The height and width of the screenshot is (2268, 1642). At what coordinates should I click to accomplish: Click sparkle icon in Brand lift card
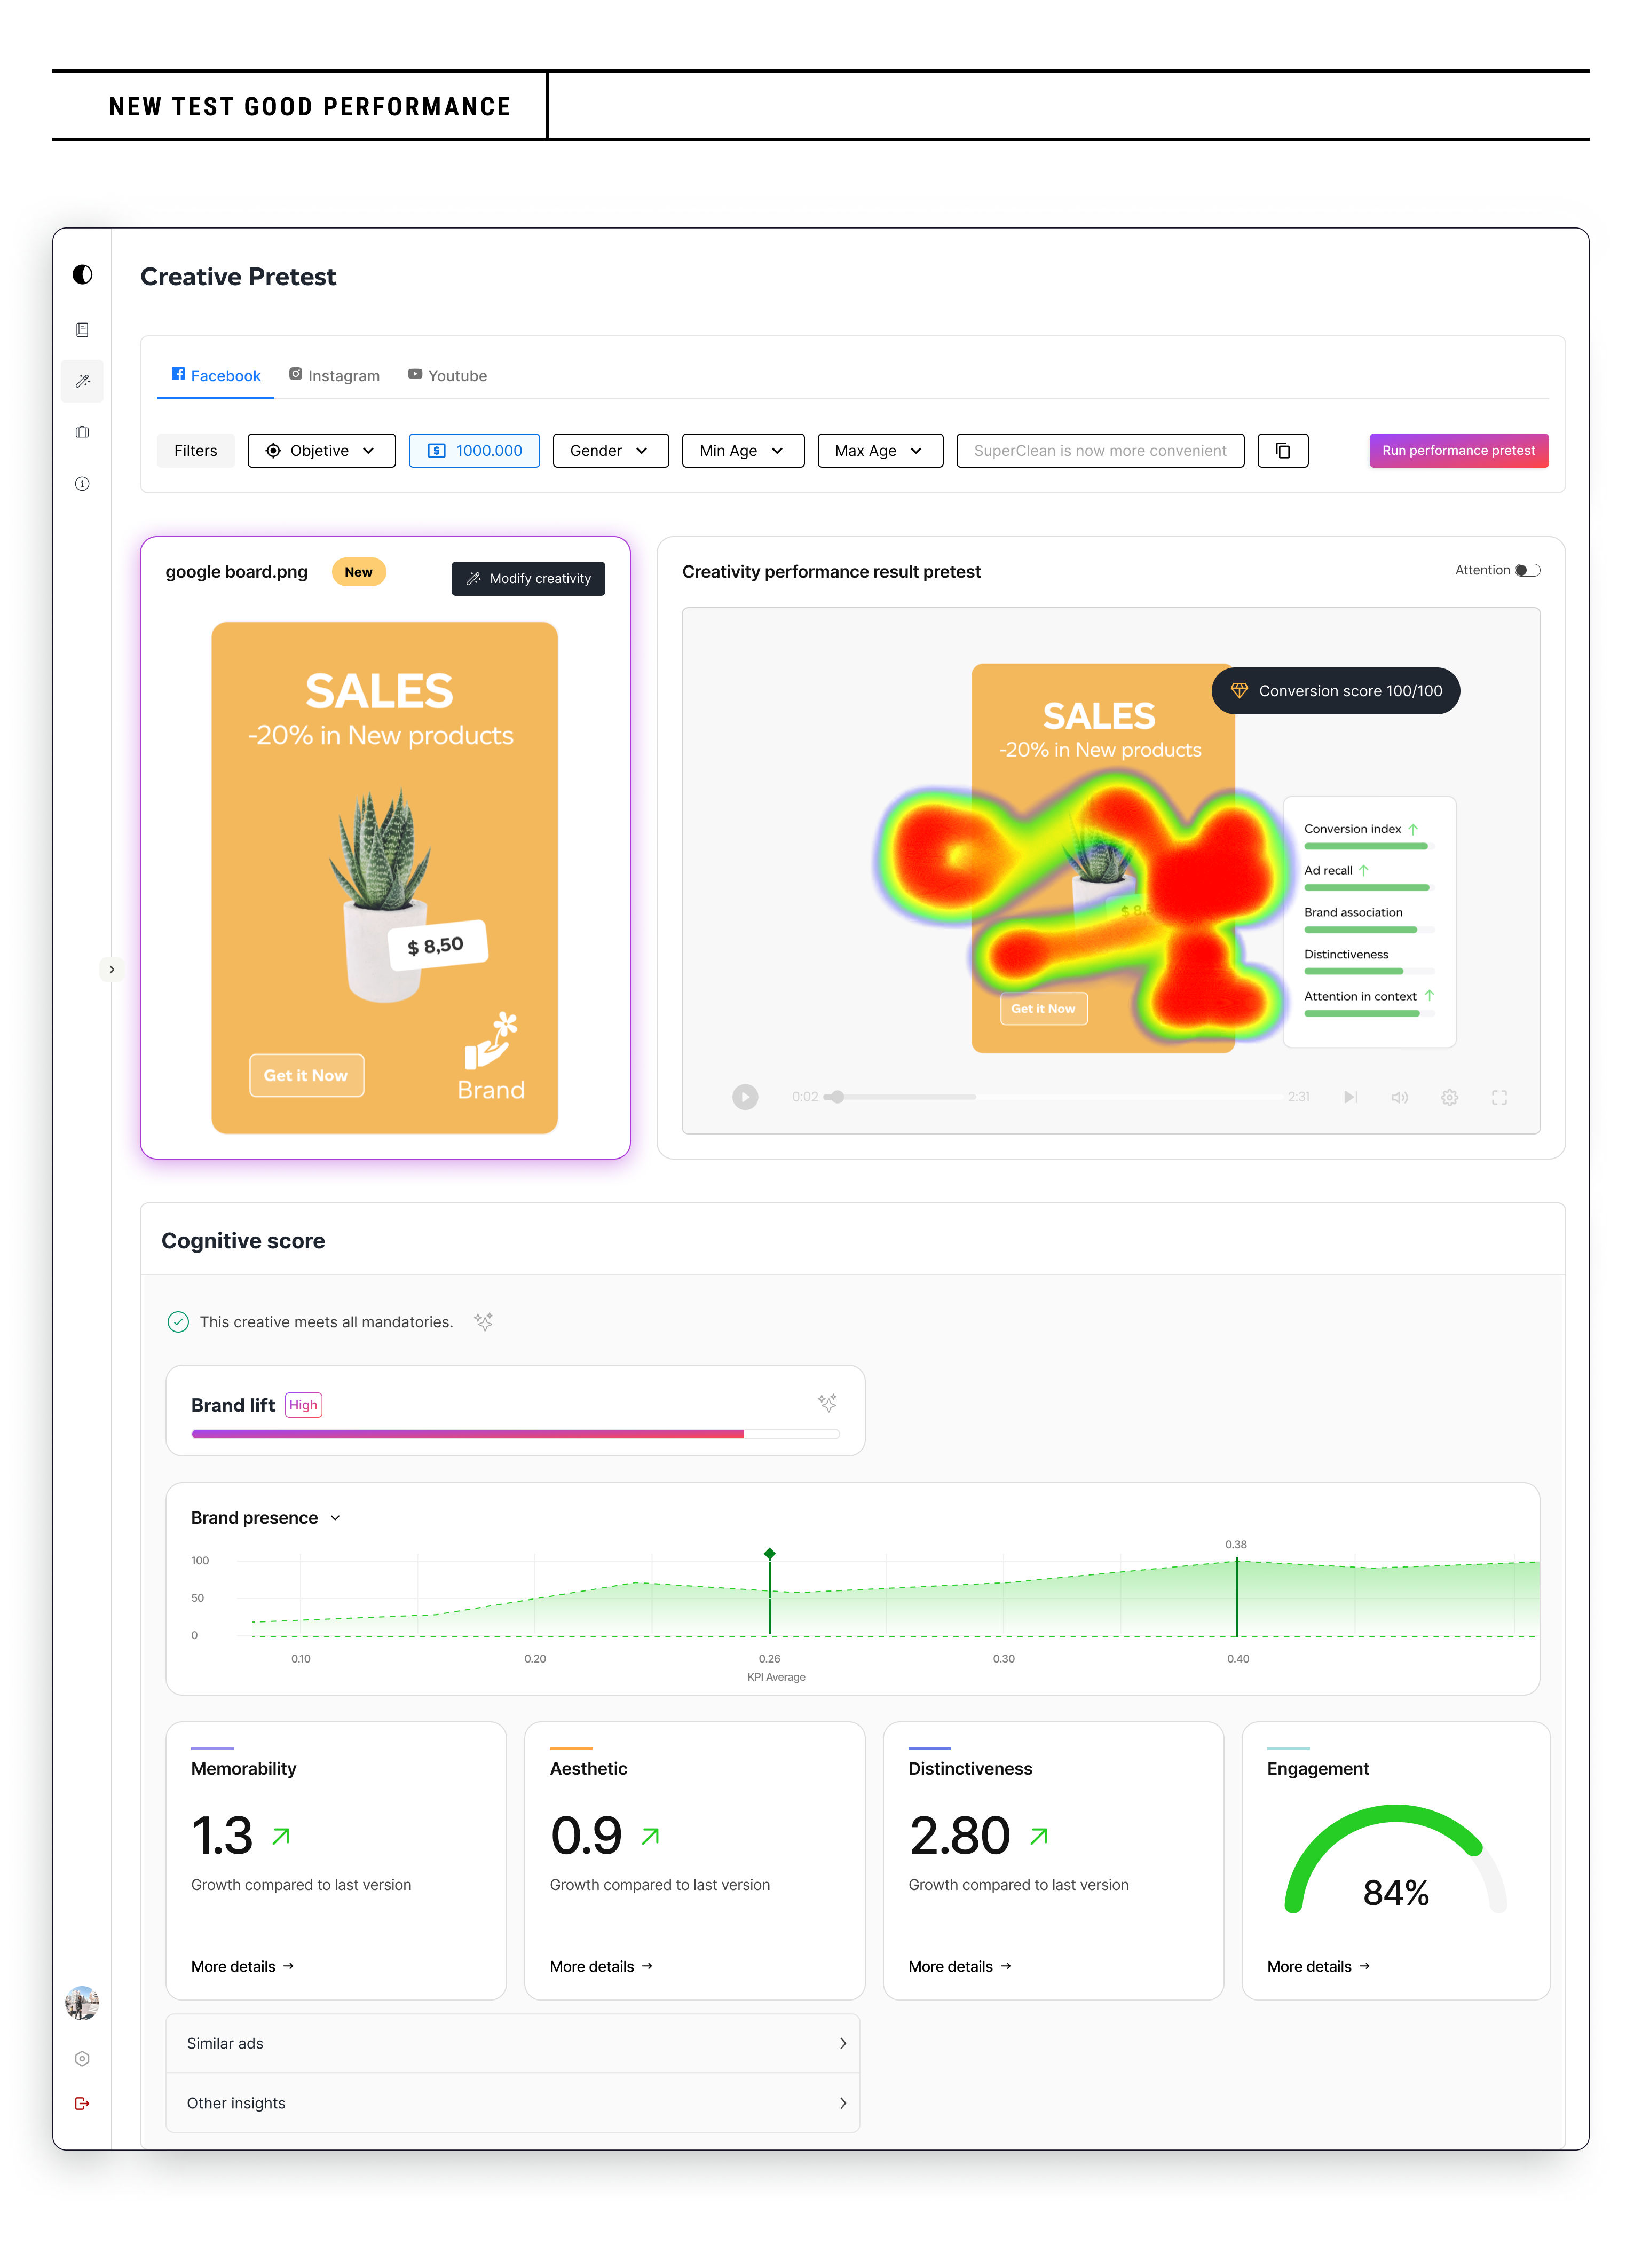827,1403
